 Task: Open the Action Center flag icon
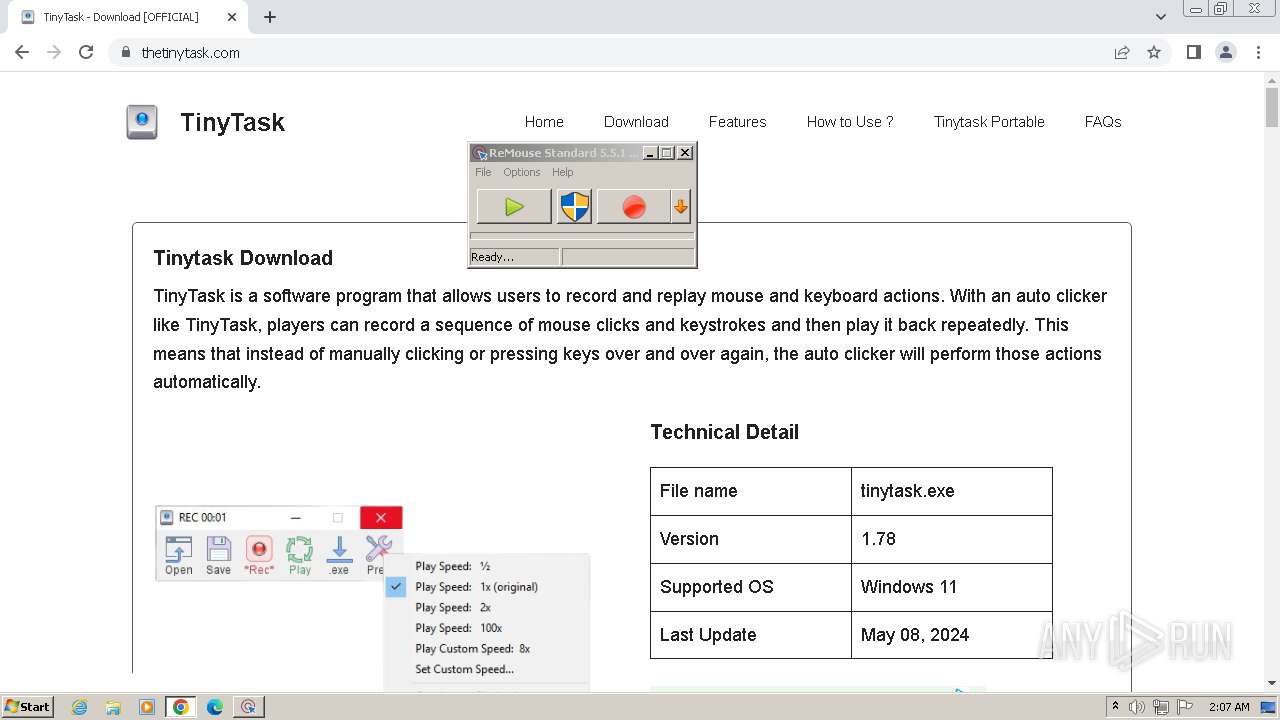tap(1185, 707)
